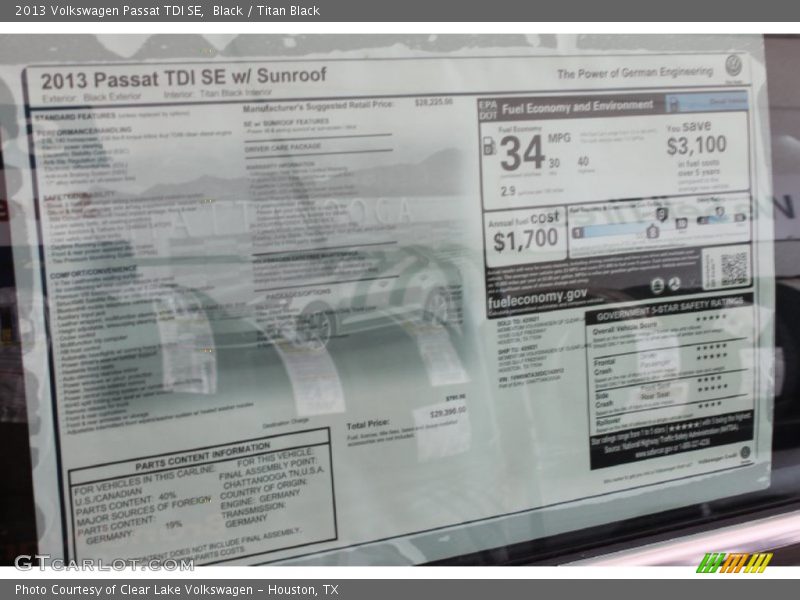Click the fuel pump icon beside 34 MPG
Viewport: 800px width, 600px height.
coord(489,146)
